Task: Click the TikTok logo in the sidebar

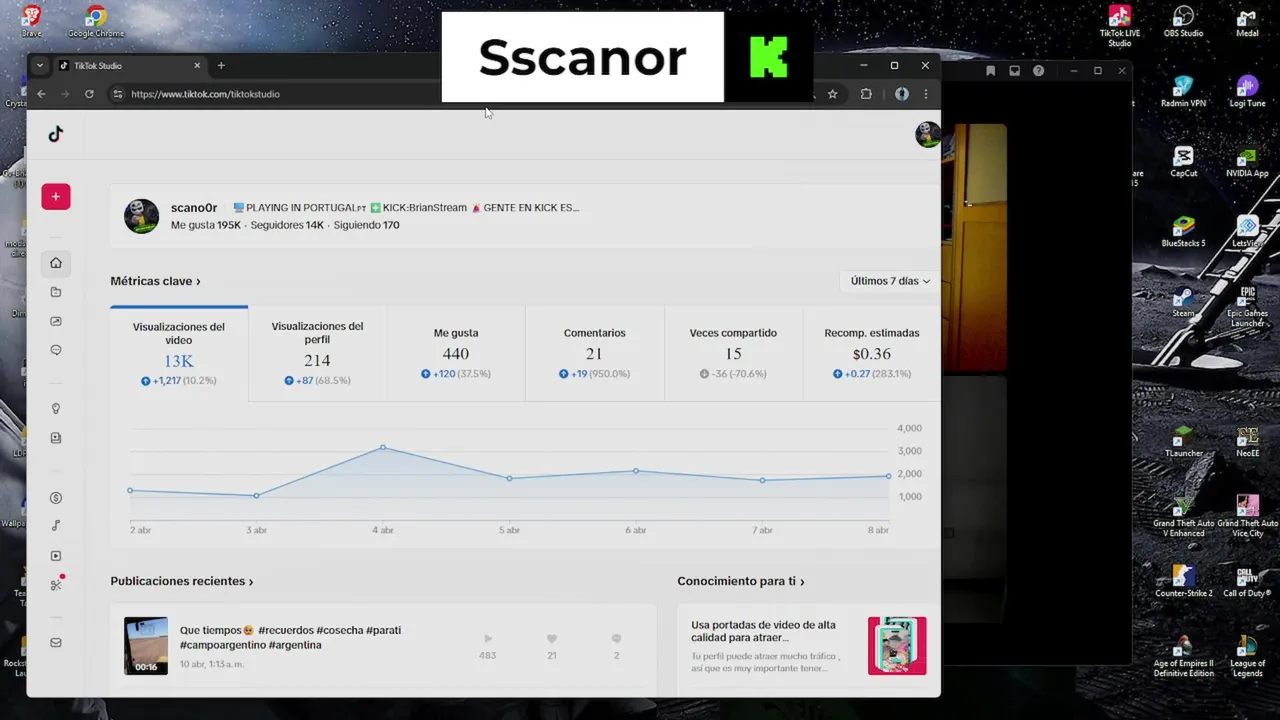Action: click(x=56, y=134)
